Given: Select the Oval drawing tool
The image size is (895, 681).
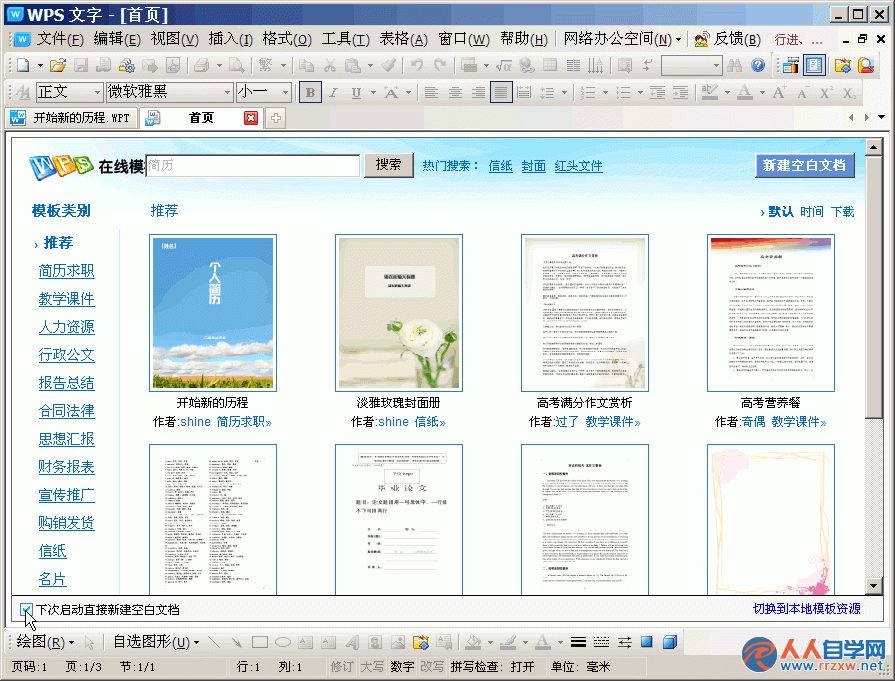Looking at the screenshot, I should (283, 642).
